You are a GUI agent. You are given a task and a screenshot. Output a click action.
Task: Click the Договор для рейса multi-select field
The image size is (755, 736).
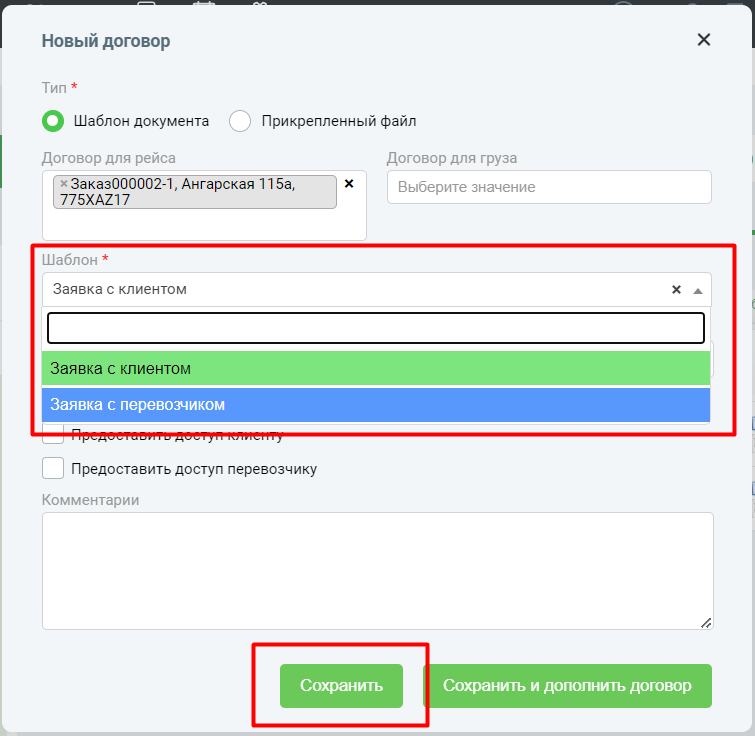point(204,205)
